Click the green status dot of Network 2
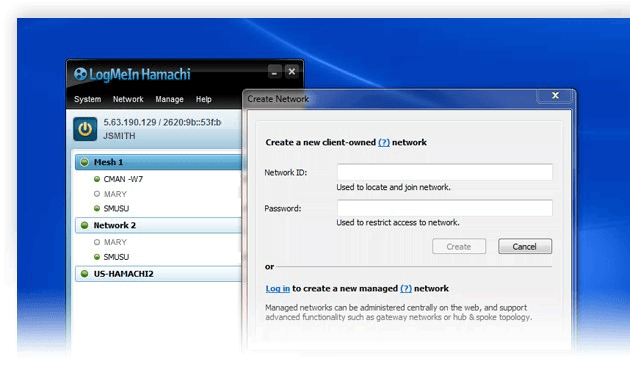 click(x=84, y=225)
